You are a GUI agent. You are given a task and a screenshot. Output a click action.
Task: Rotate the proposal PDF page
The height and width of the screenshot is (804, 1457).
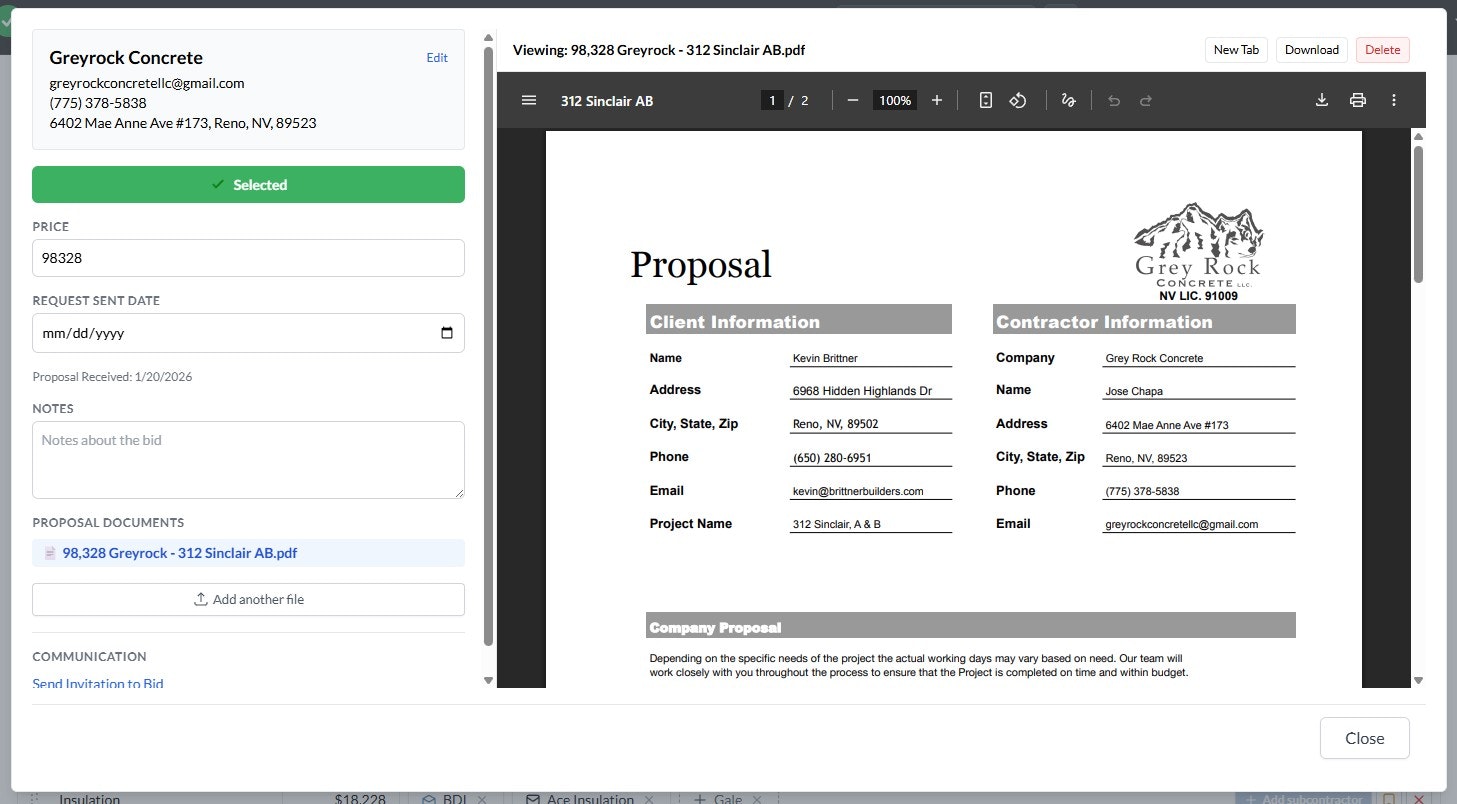(1018, 100)
